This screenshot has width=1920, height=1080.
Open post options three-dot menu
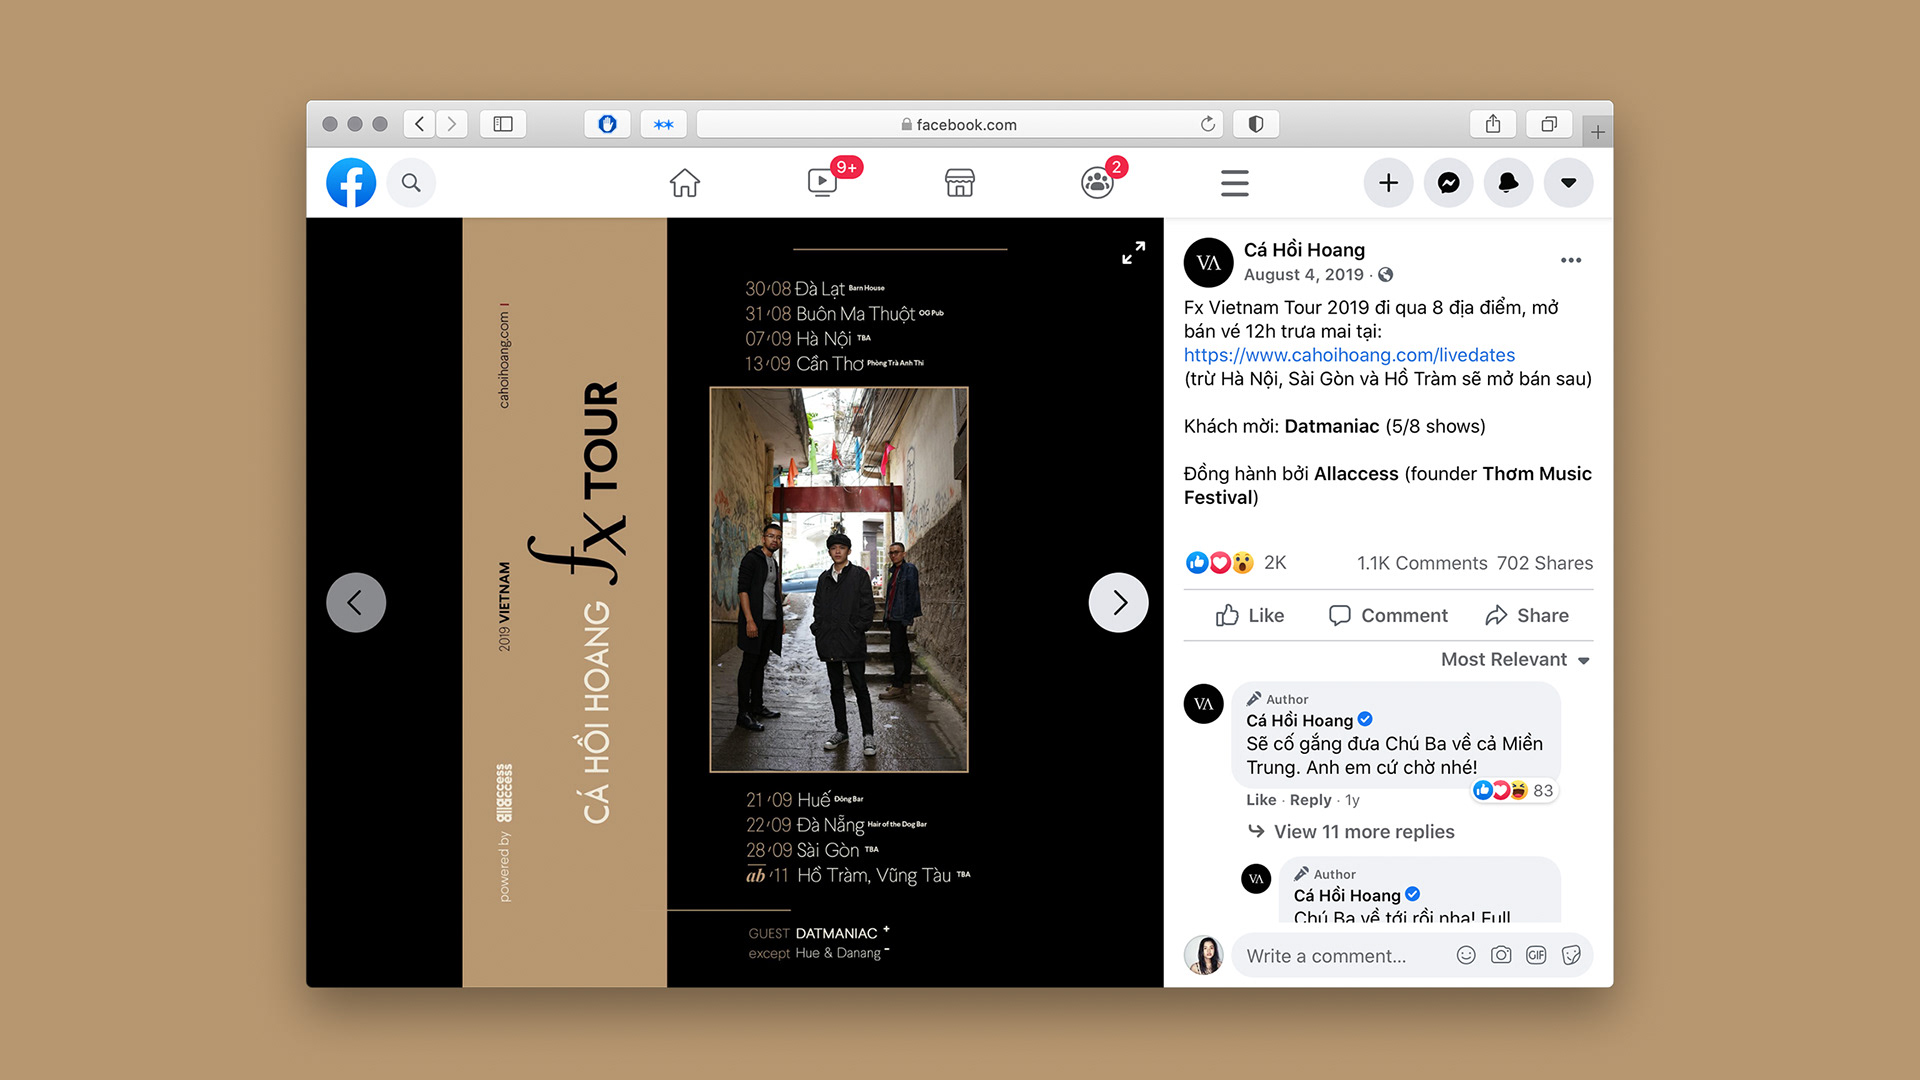click(1571, 260)
